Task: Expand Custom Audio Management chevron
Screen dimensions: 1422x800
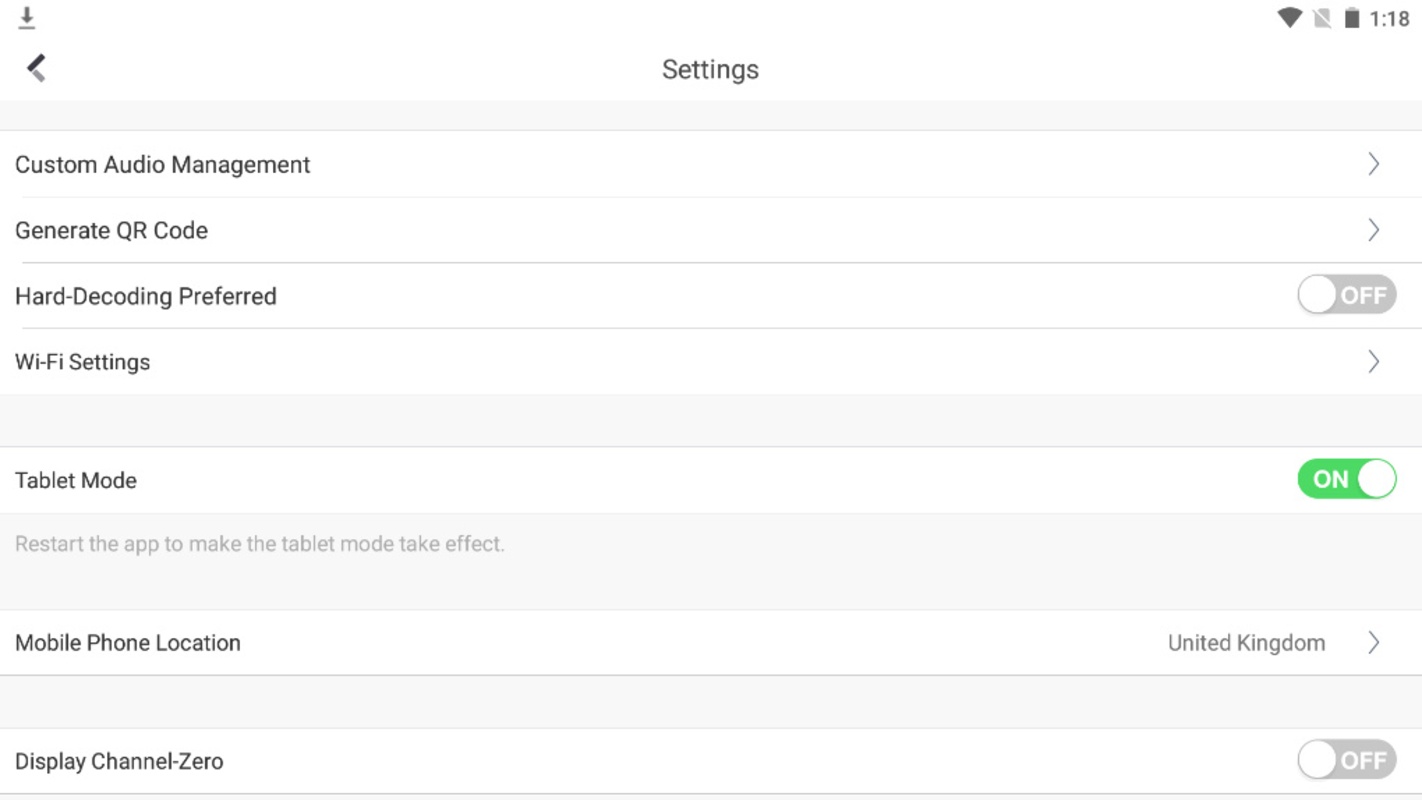Action: pyautogui.click(x=1374, y=164)
